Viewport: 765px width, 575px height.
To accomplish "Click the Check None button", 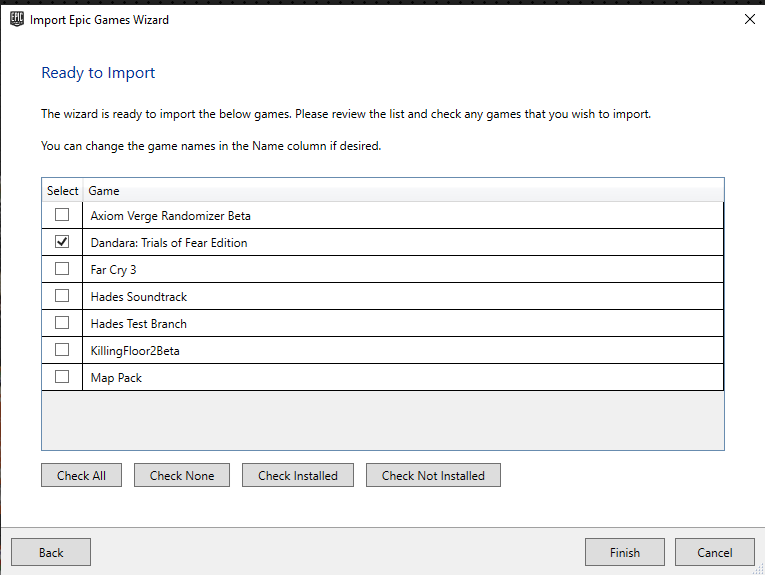I will point(182,475).
